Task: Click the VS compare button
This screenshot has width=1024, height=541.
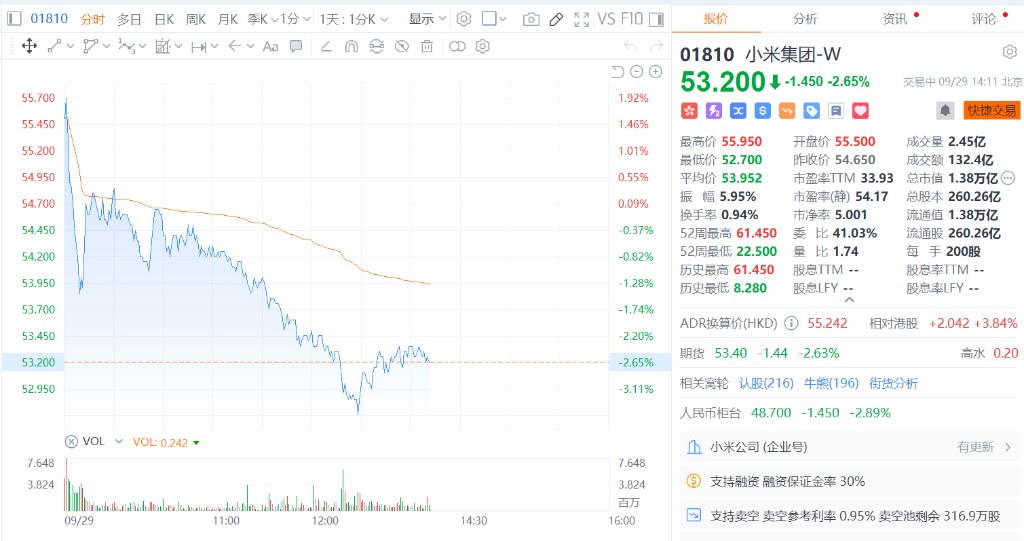Action: [x=606, y=19]
